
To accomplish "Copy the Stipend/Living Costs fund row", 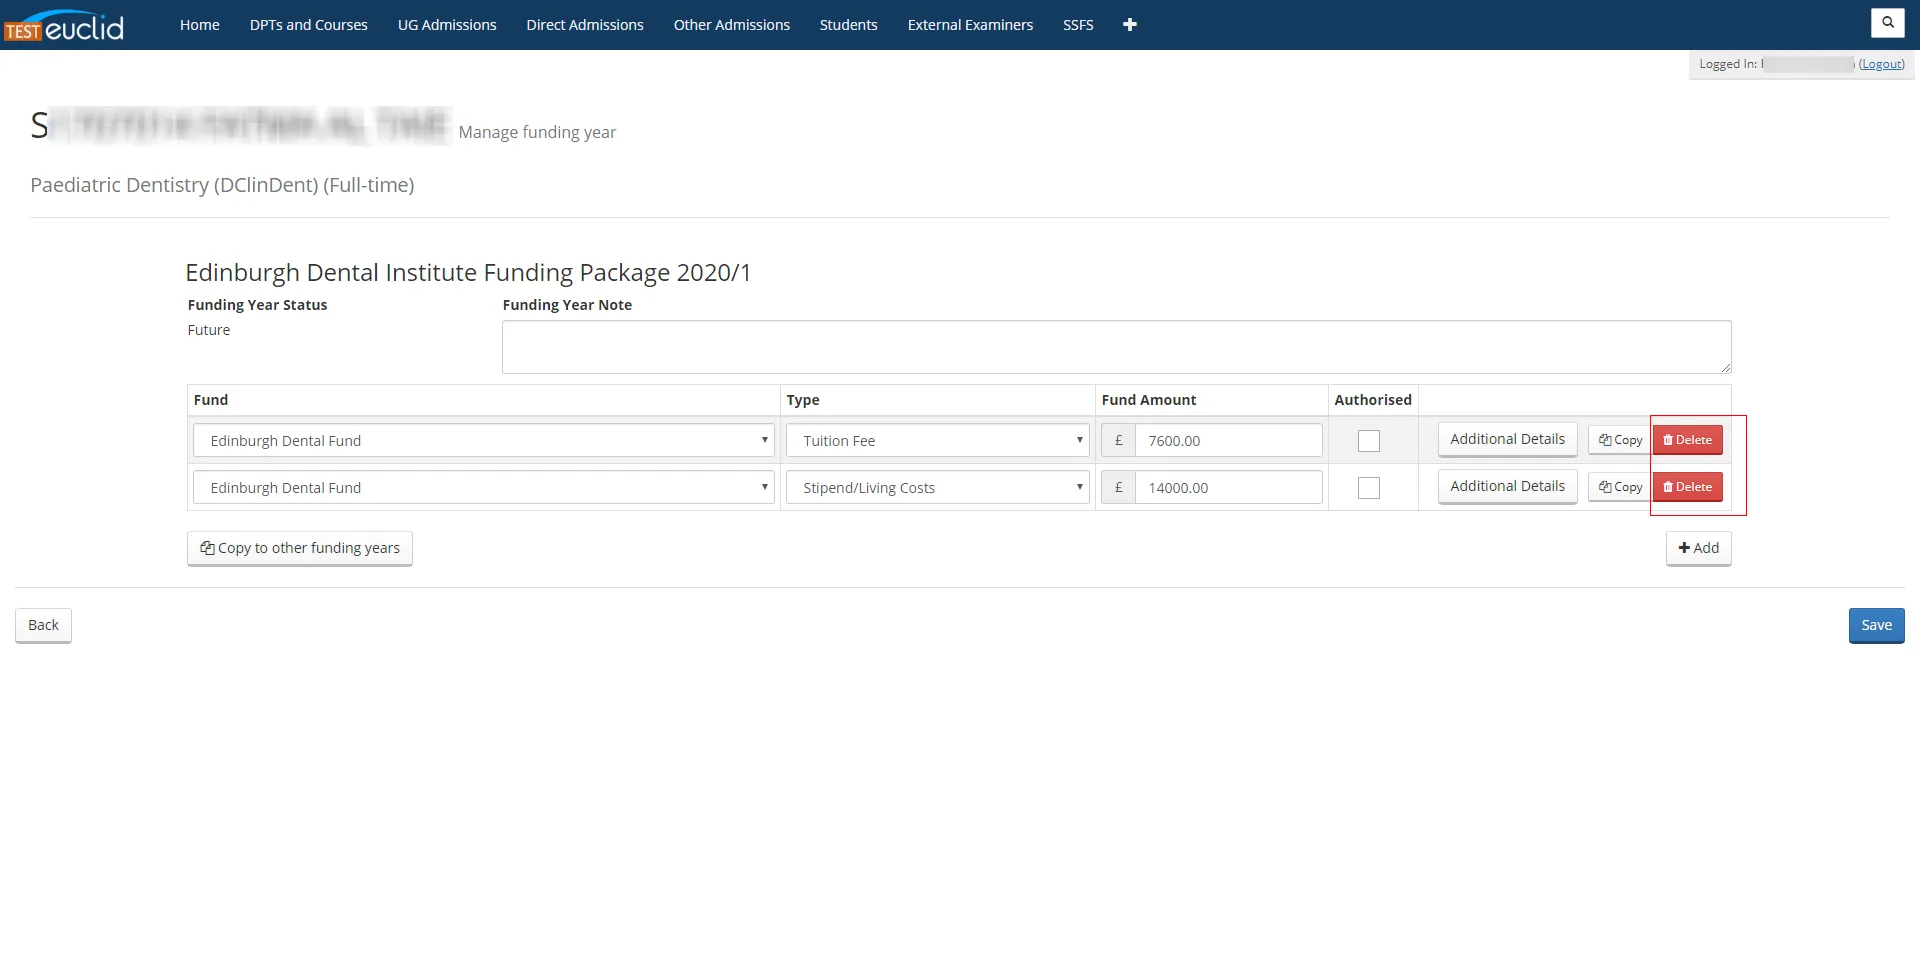I will coord(1619,487).
